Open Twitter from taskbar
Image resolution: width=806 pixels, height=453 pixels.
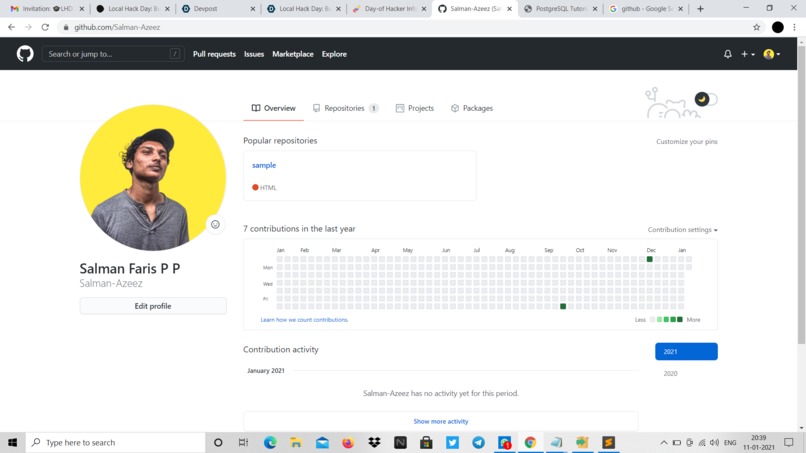[452, 442]
